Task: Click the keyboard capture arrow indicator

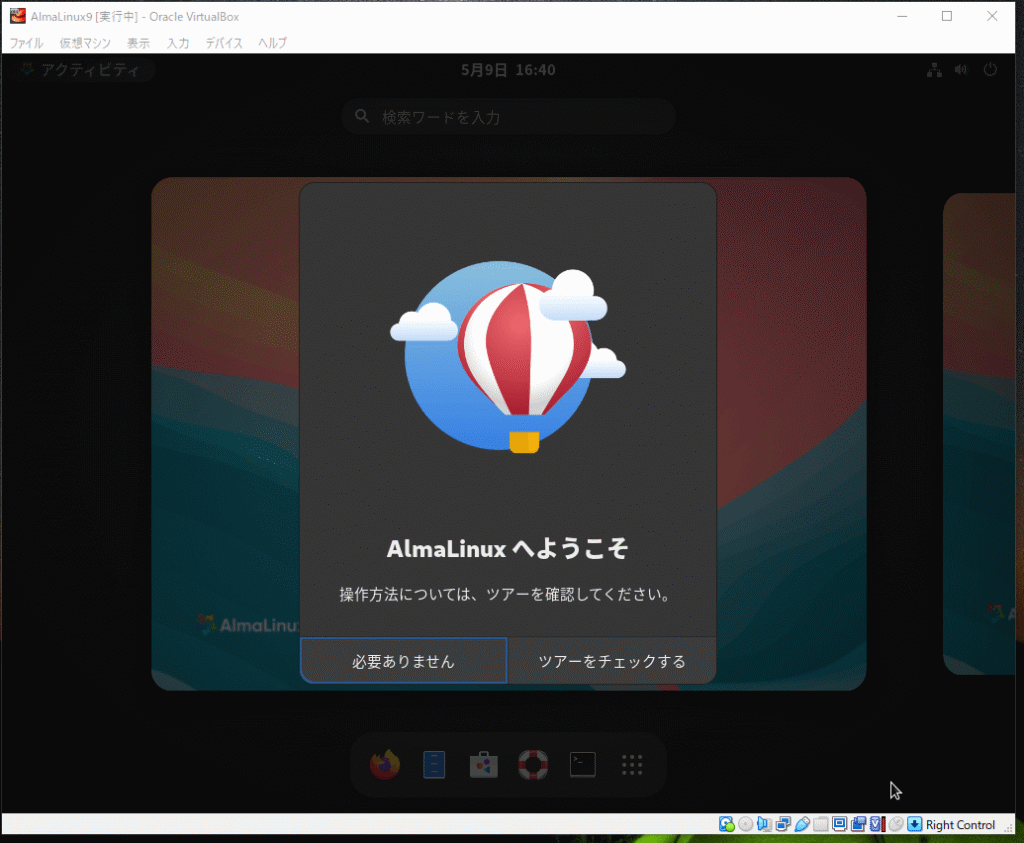Action: click(914, 824)
